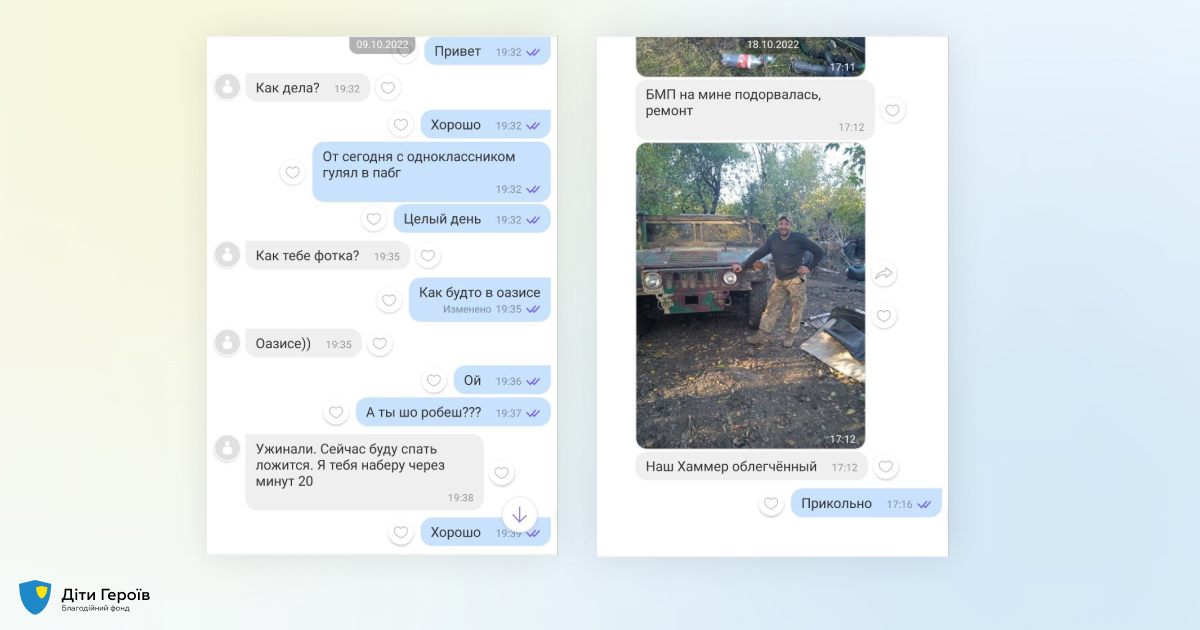Tap avatar beside 'Оазисе))' message

click(x=228, y=343)
